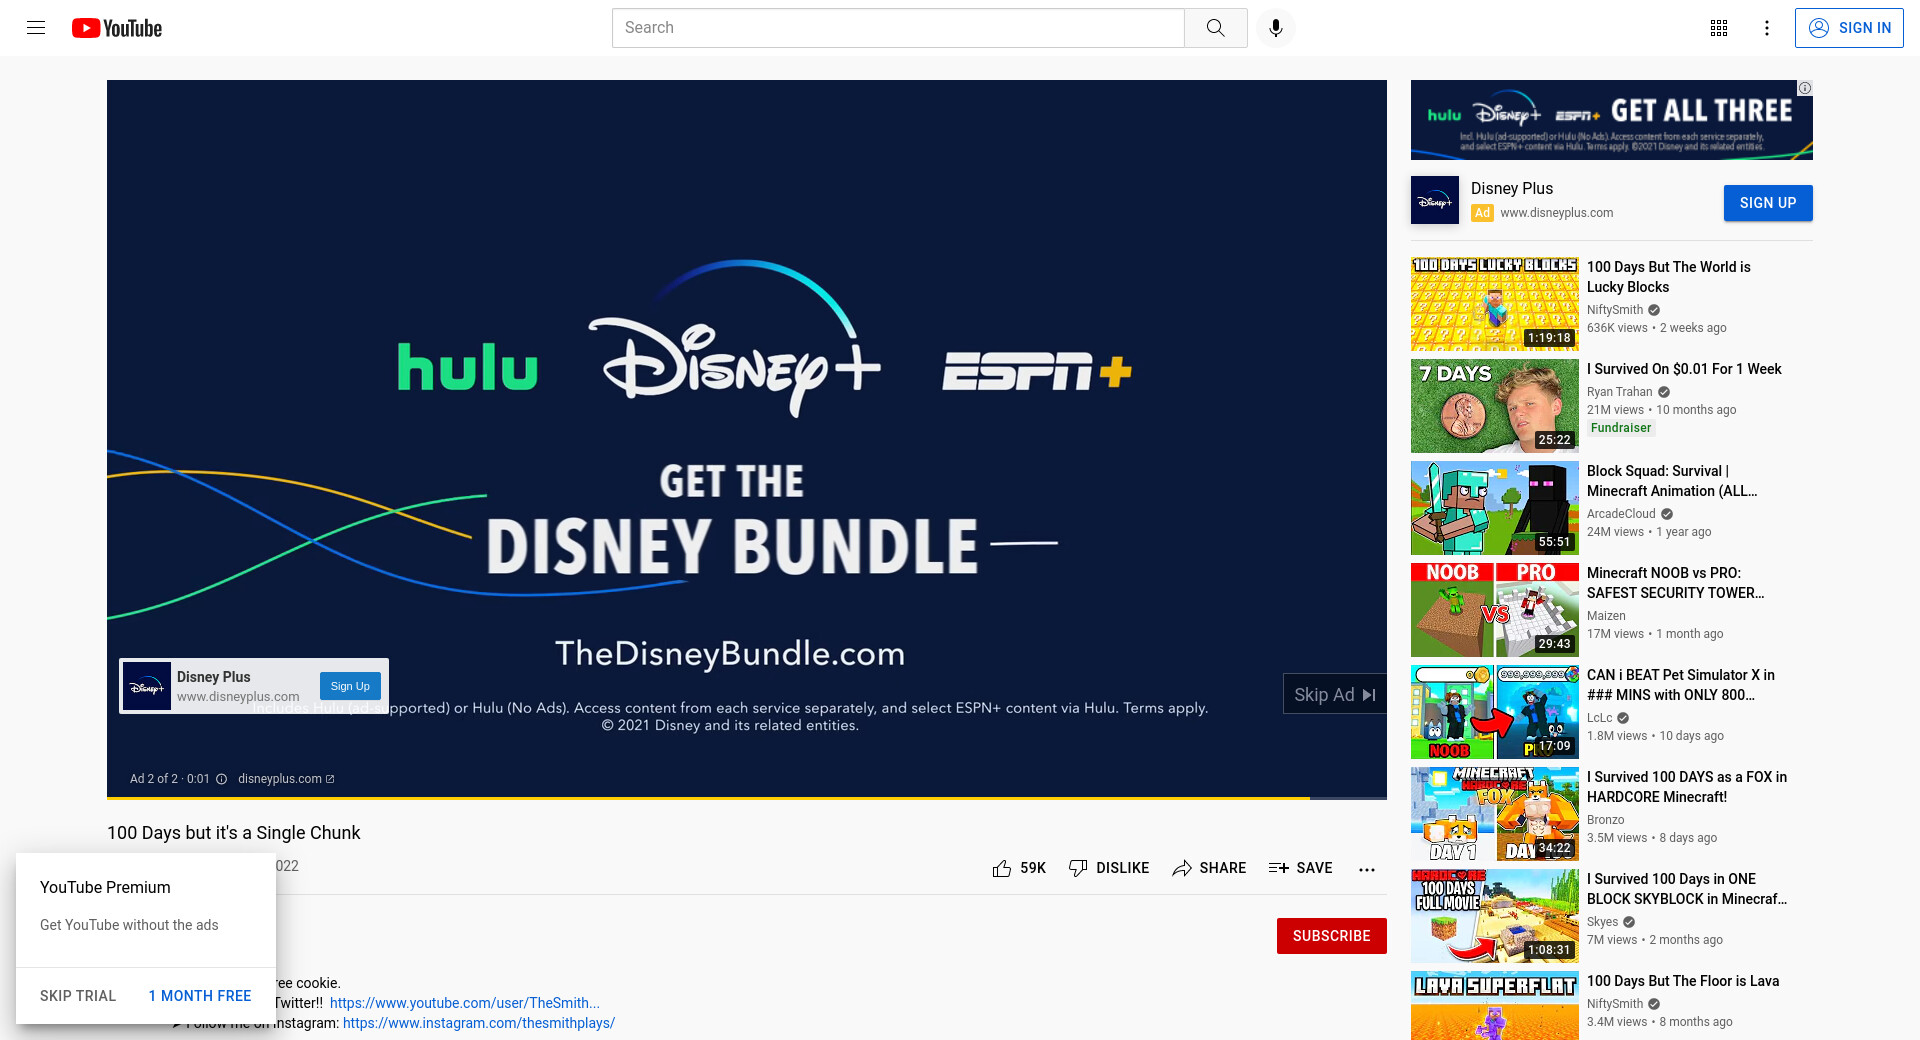Open Bronzo channel name

[1605, 820]
